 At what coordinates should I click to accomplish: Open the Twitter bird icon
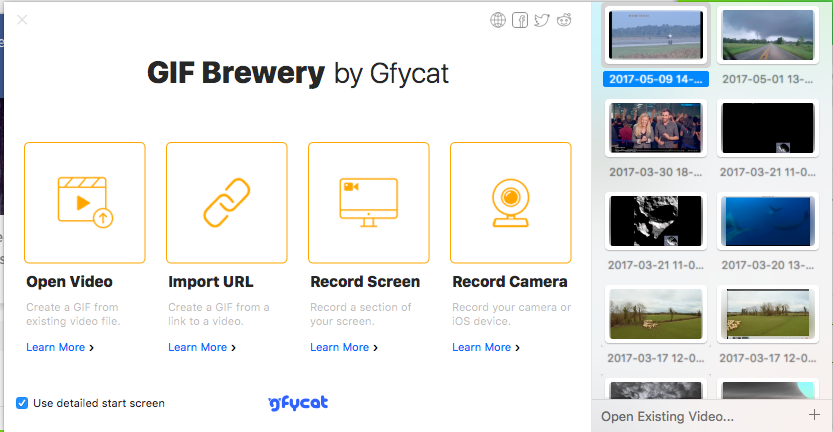tap(542, 20)
